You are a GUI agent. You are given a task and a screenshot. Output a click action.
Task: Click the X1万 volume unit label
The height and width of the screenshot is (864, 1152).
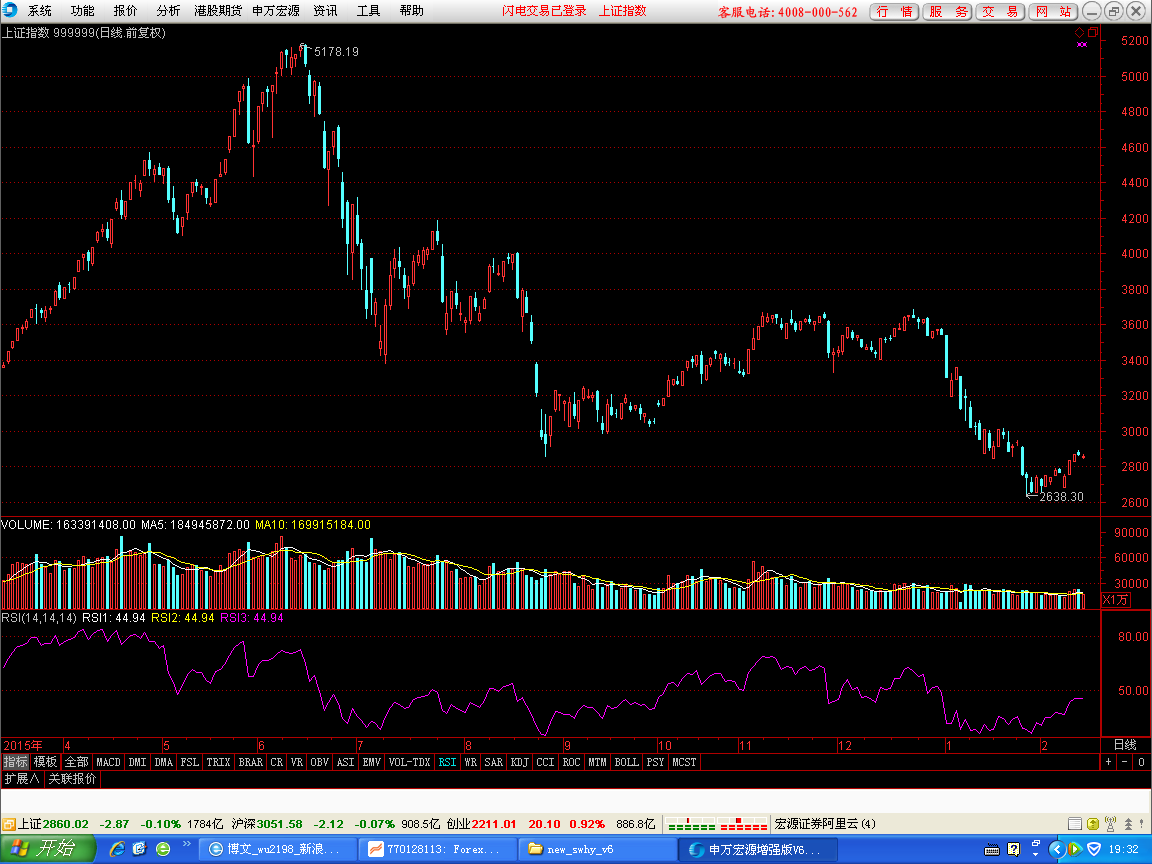1116,600
